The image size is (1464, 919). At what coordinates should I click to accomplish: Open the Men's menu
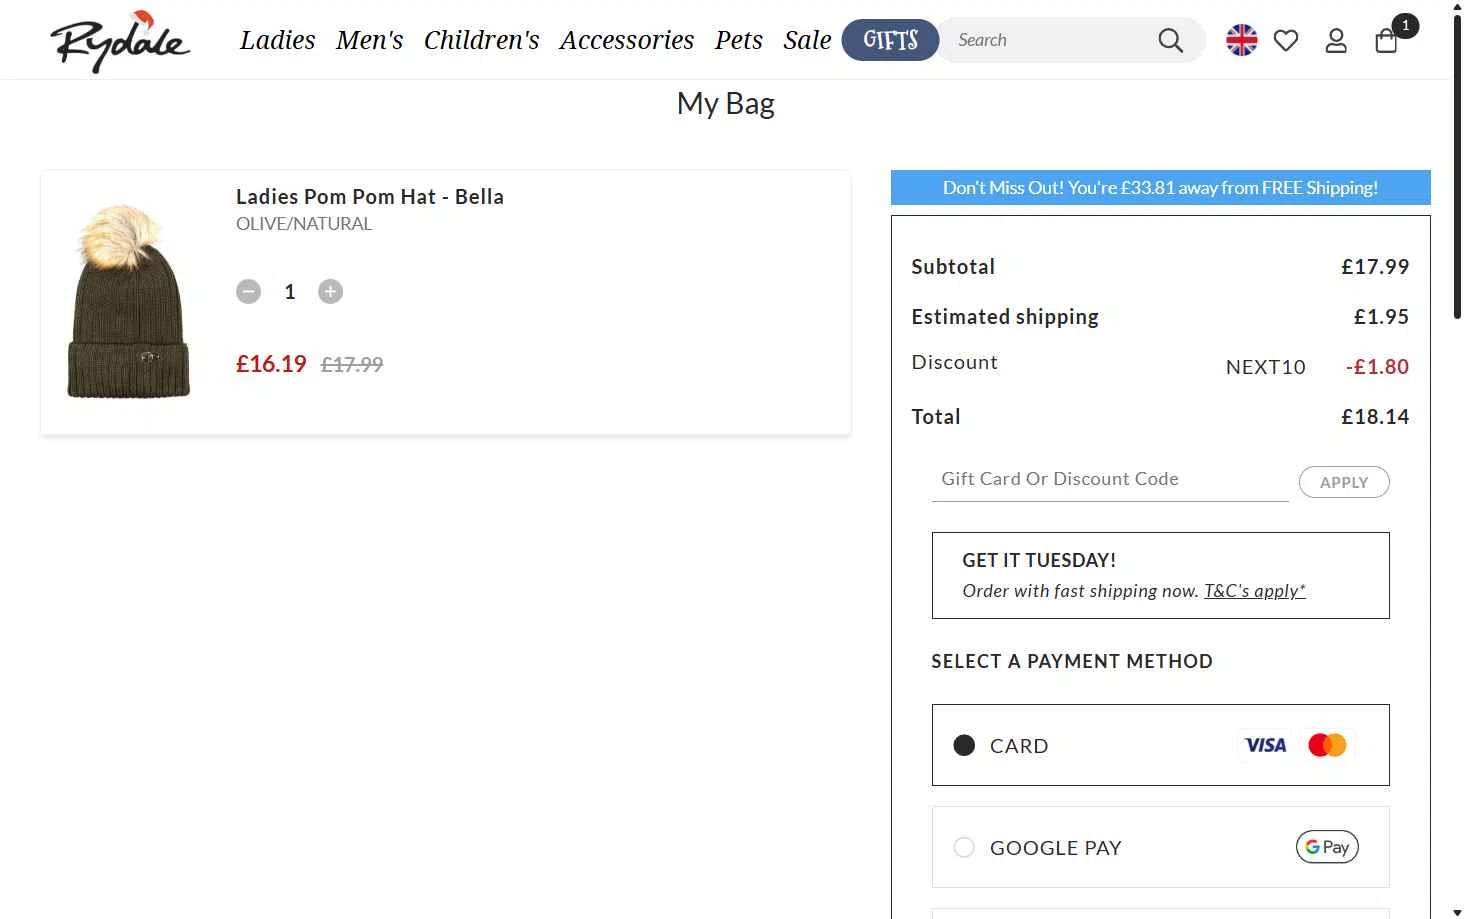(369, 40)
